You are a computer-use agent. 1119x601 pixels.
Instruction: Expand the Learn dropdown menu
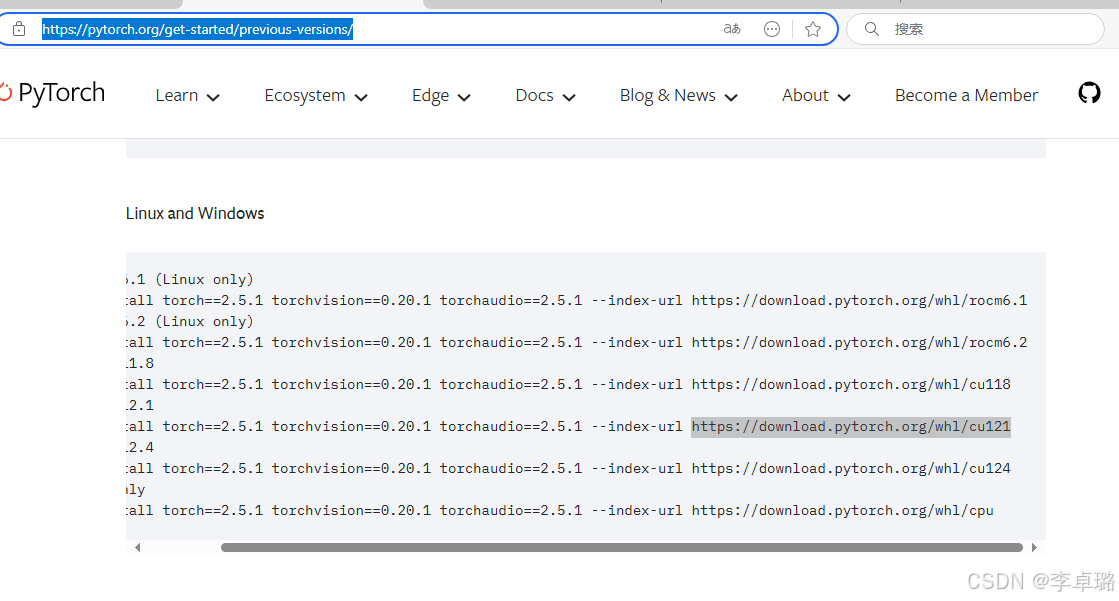(187, 96)
